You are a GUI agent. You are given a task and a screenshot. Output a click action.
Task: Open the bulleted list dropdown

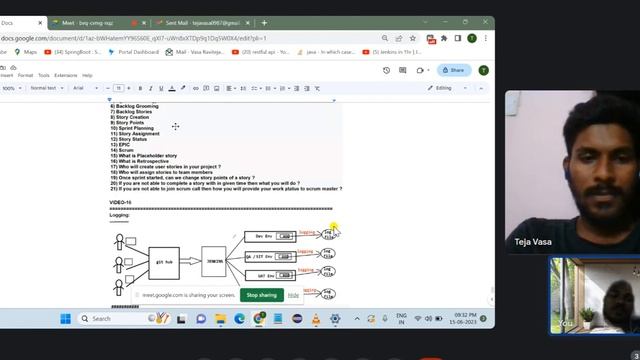[x=271, y=88]
